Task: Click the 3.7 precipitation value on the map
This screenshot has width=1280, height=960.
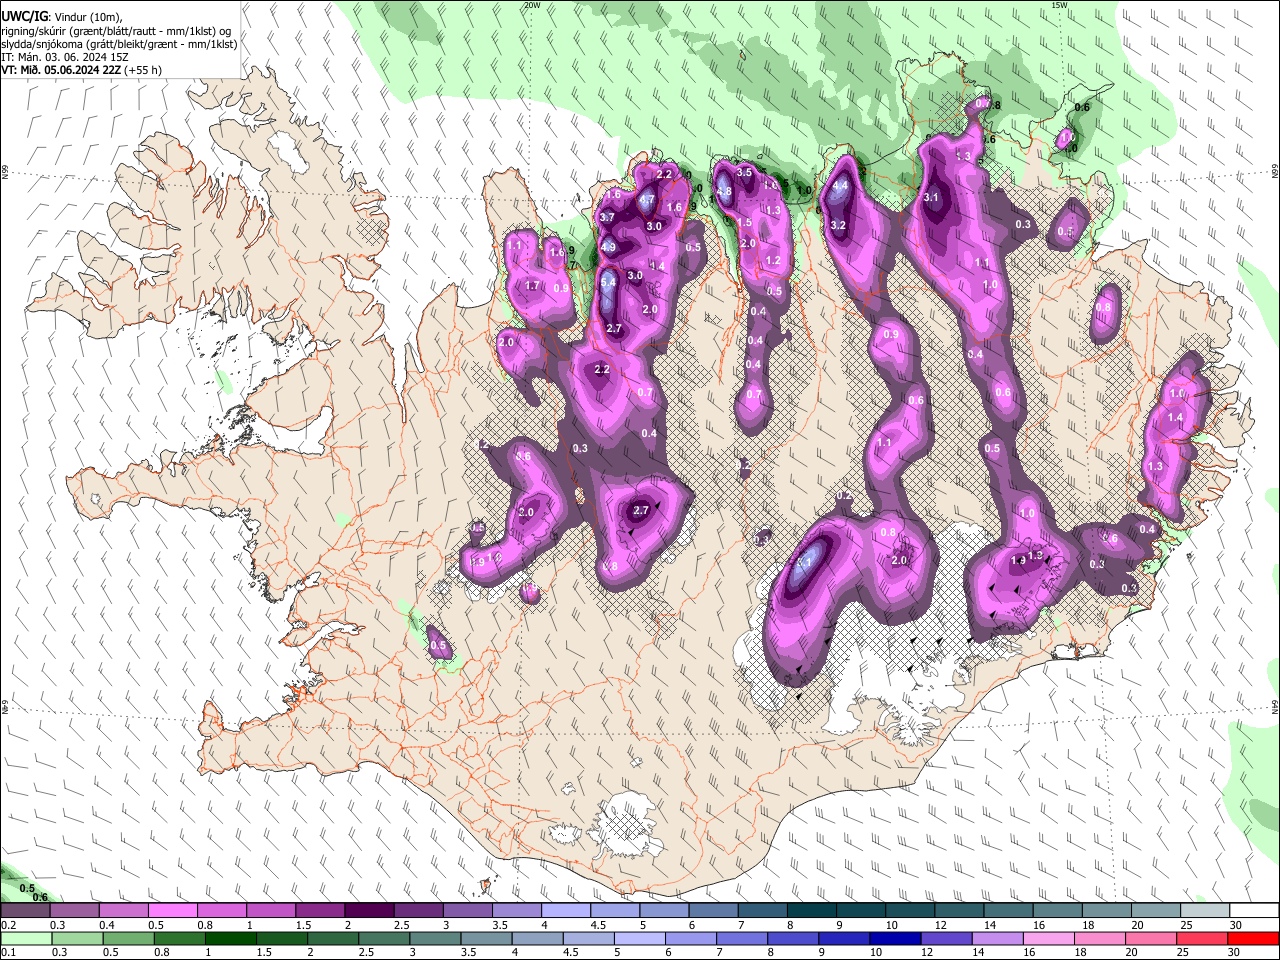Action: pyautogui.click(x=607, y=217)
